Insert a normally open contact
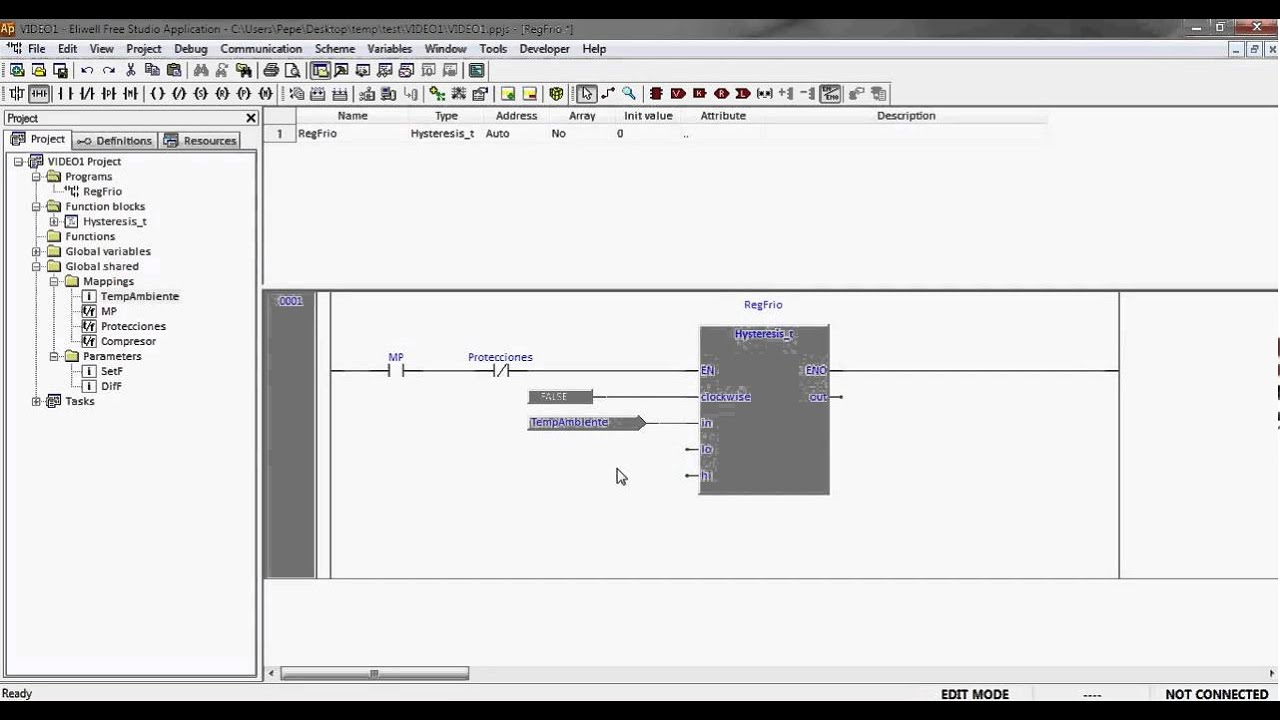1280x720 pixels. [66, 93]
